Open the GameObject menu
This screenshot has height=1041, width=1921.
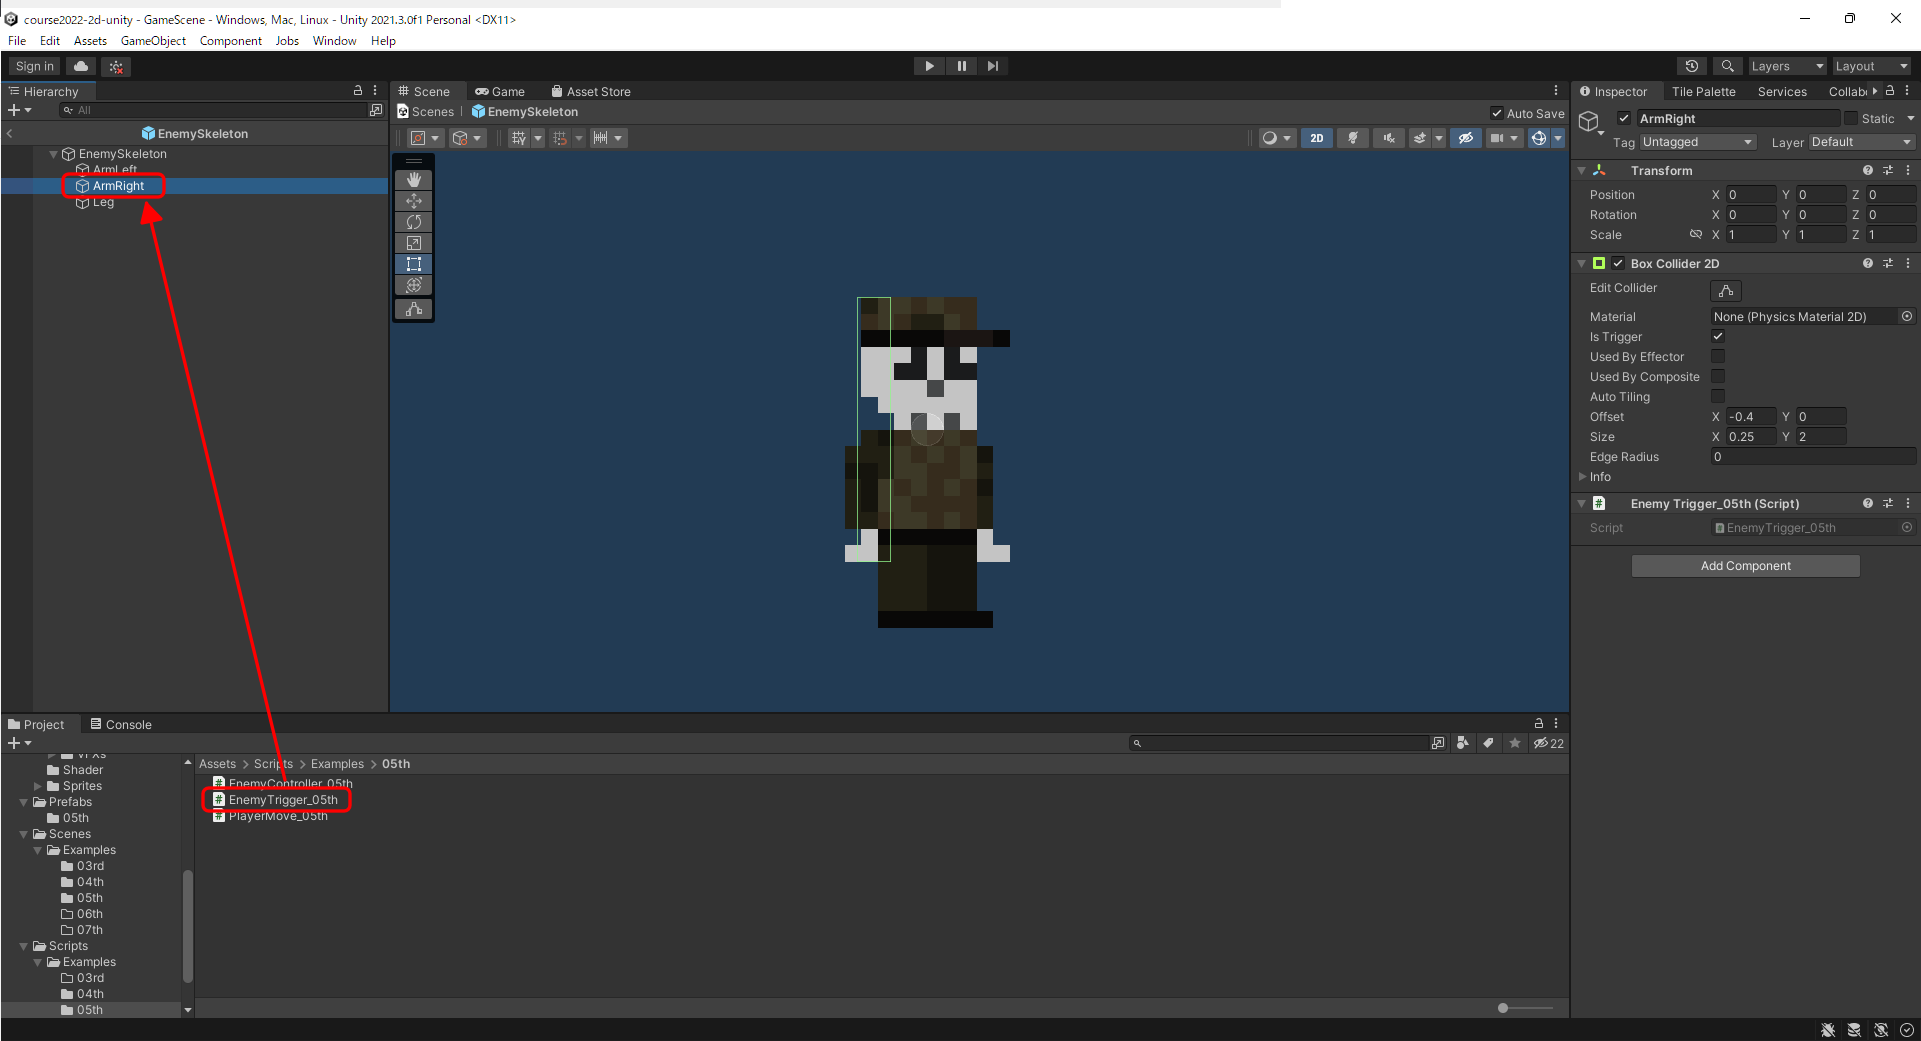coord(153,41)
